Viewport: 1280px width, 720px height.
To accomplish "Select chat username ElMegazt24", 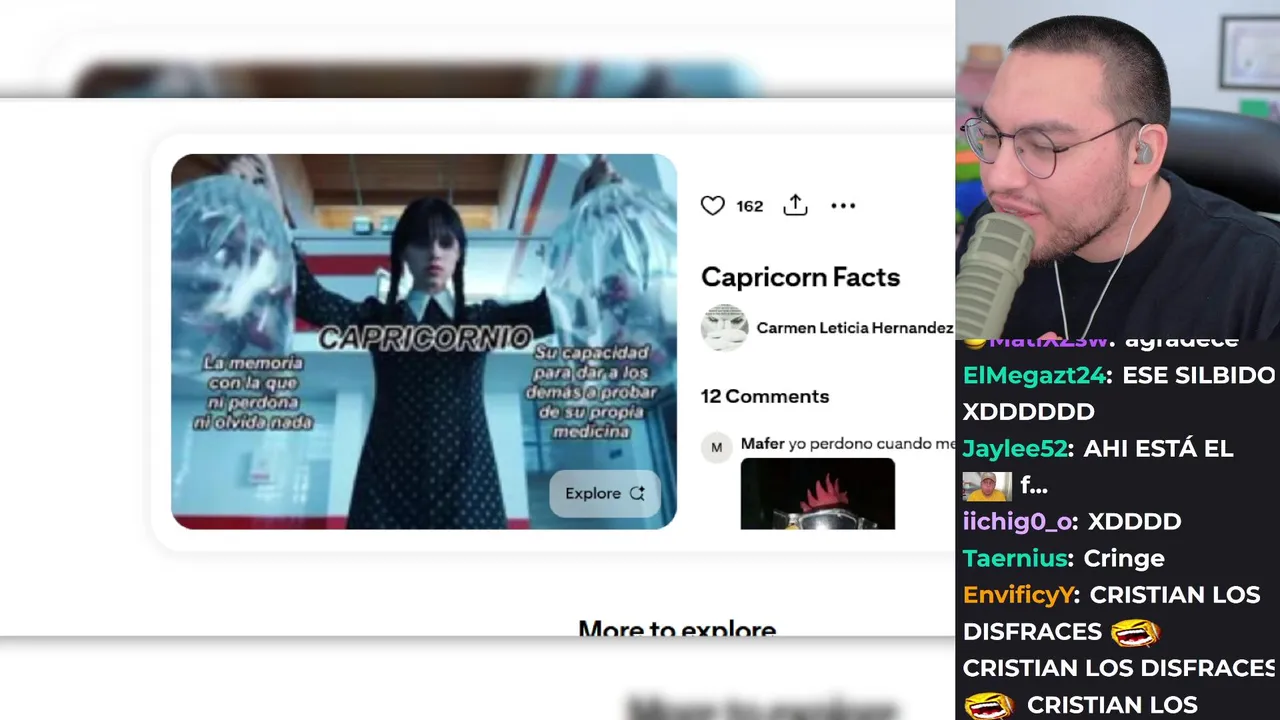I will 1035,375.
